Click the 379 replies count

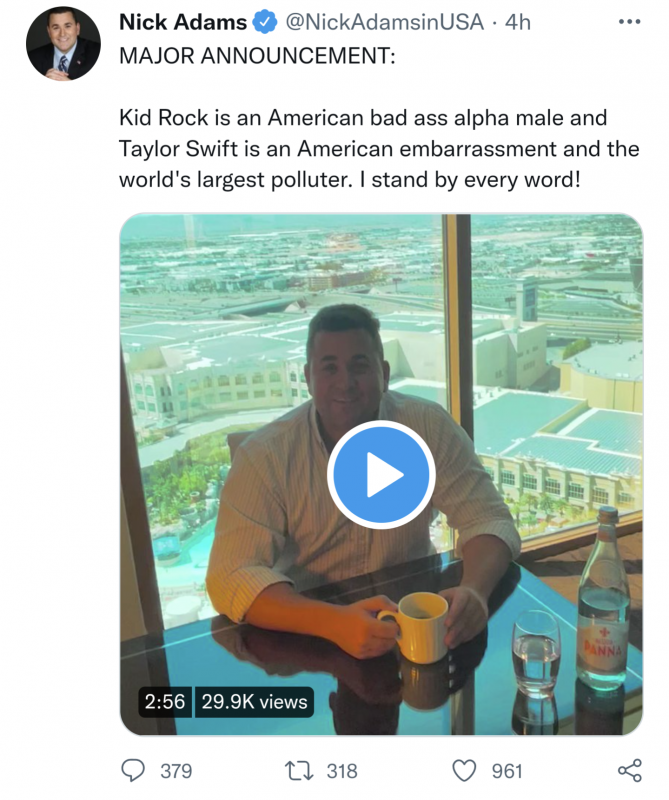176,771
